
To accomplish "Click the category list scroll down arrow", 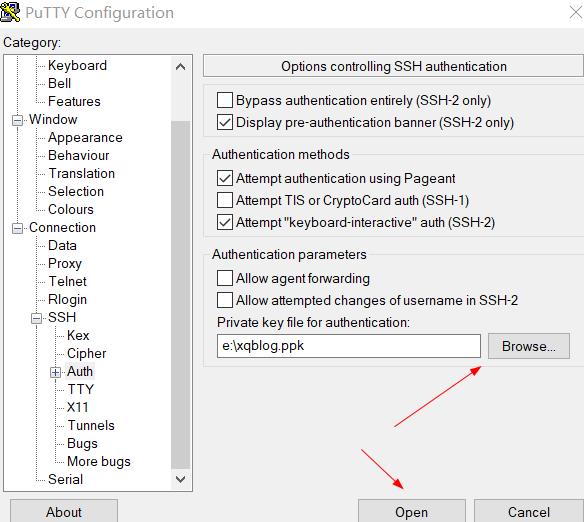I will tap(181, 479).
